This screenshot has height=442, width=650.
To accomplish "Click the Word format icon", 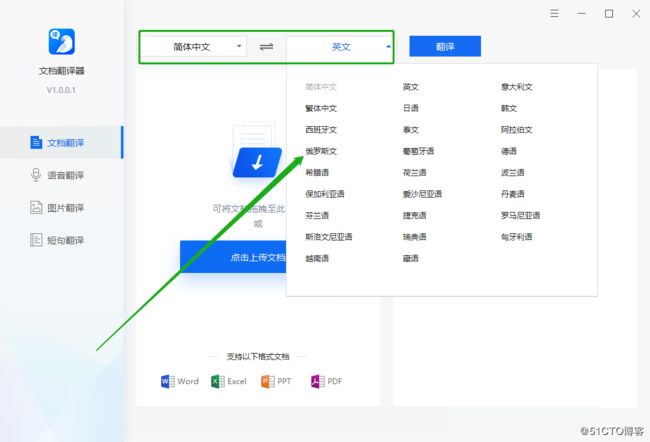I will coord(168,381).
